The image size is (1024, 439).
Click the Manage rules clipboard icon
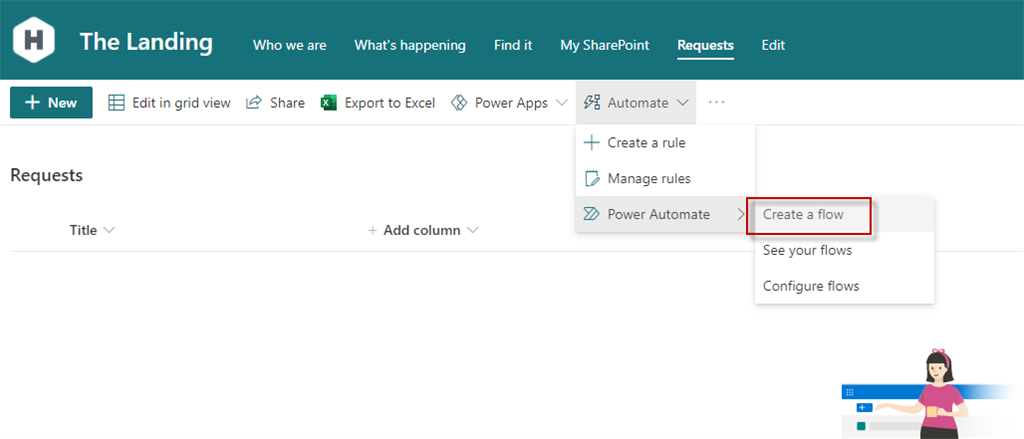(x=592, y=178)
